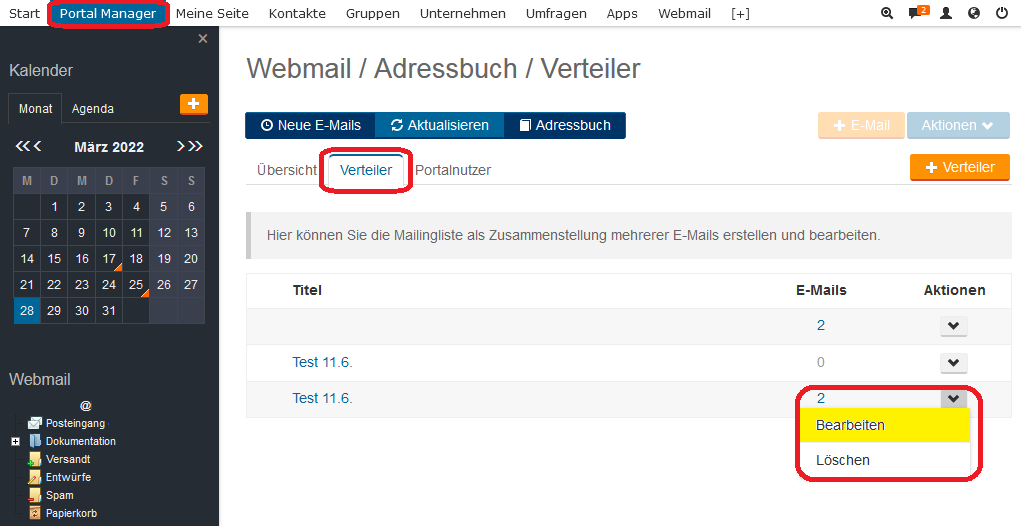The height and width of the screenshot is (526, 1021).
Task: Open the Posteingang folder
Action: coord(76,423)
